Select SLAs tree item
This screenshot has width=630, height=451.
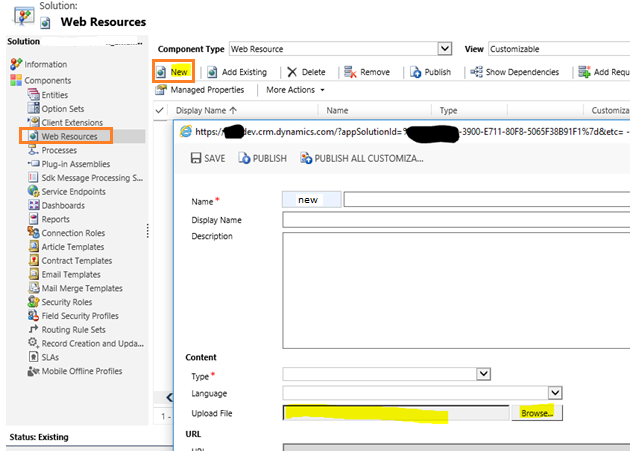coord(50,357)
